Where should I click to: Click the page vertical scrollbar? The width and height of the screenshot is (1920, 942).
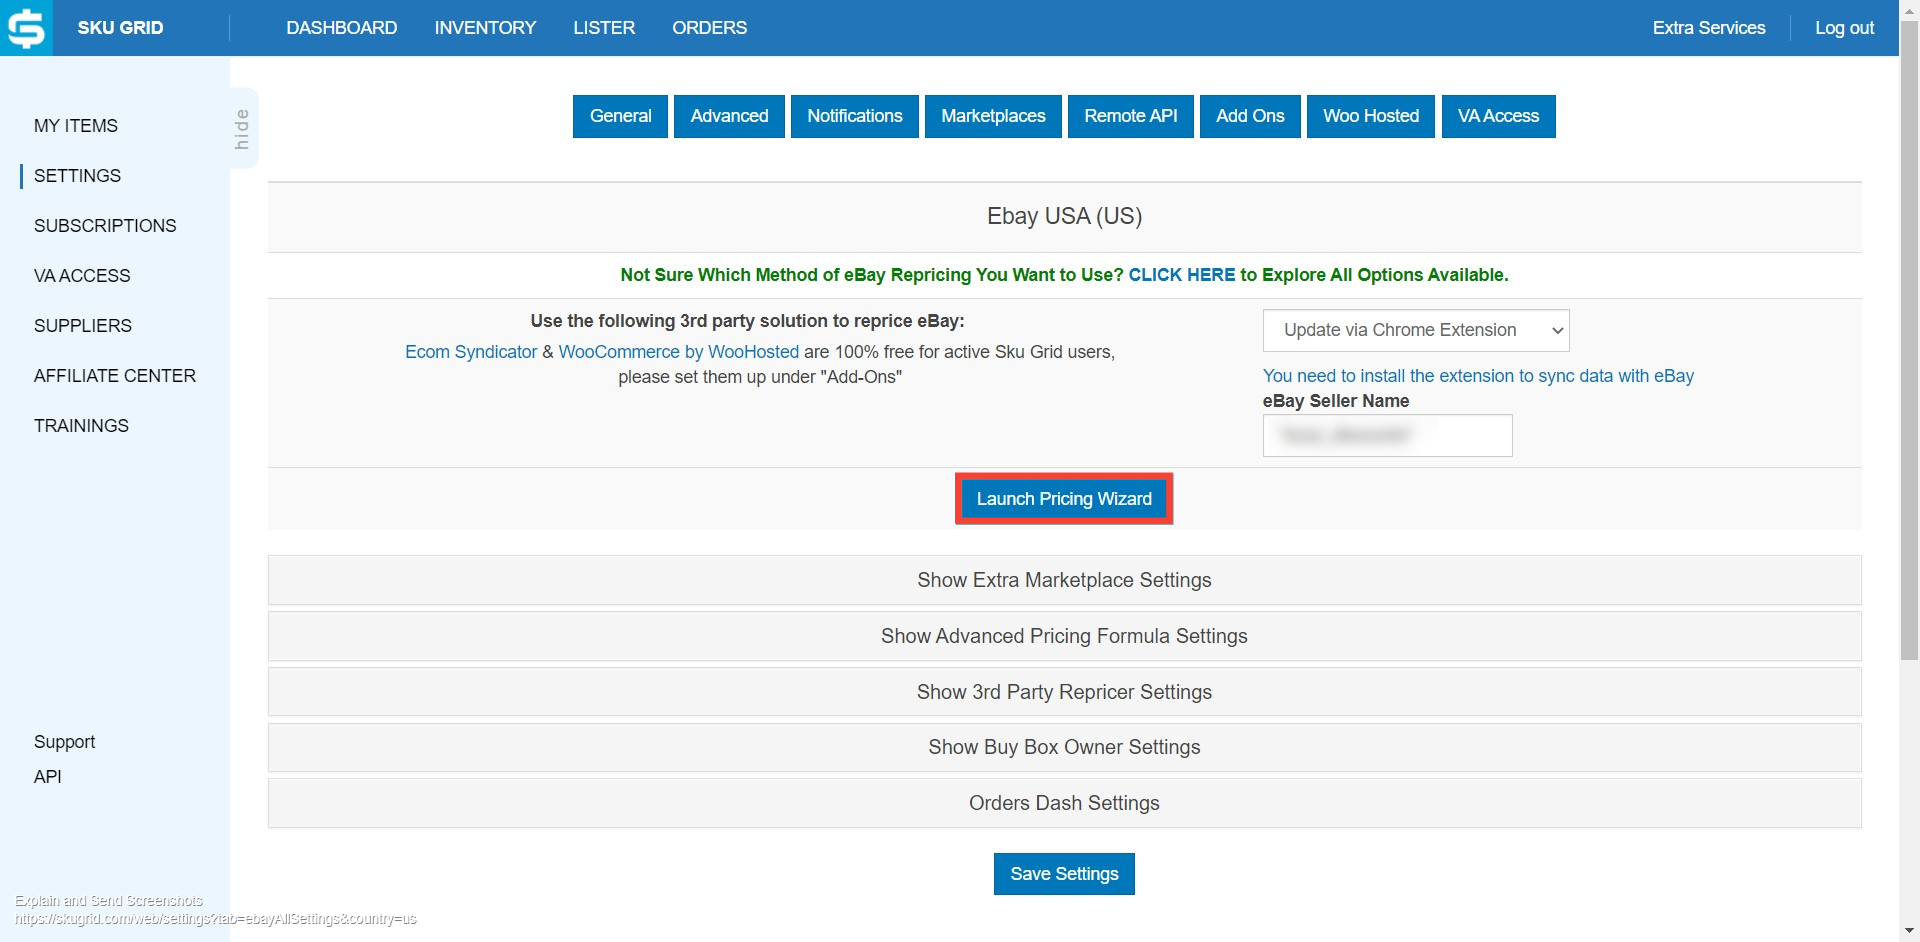(x=1909, y=340)
